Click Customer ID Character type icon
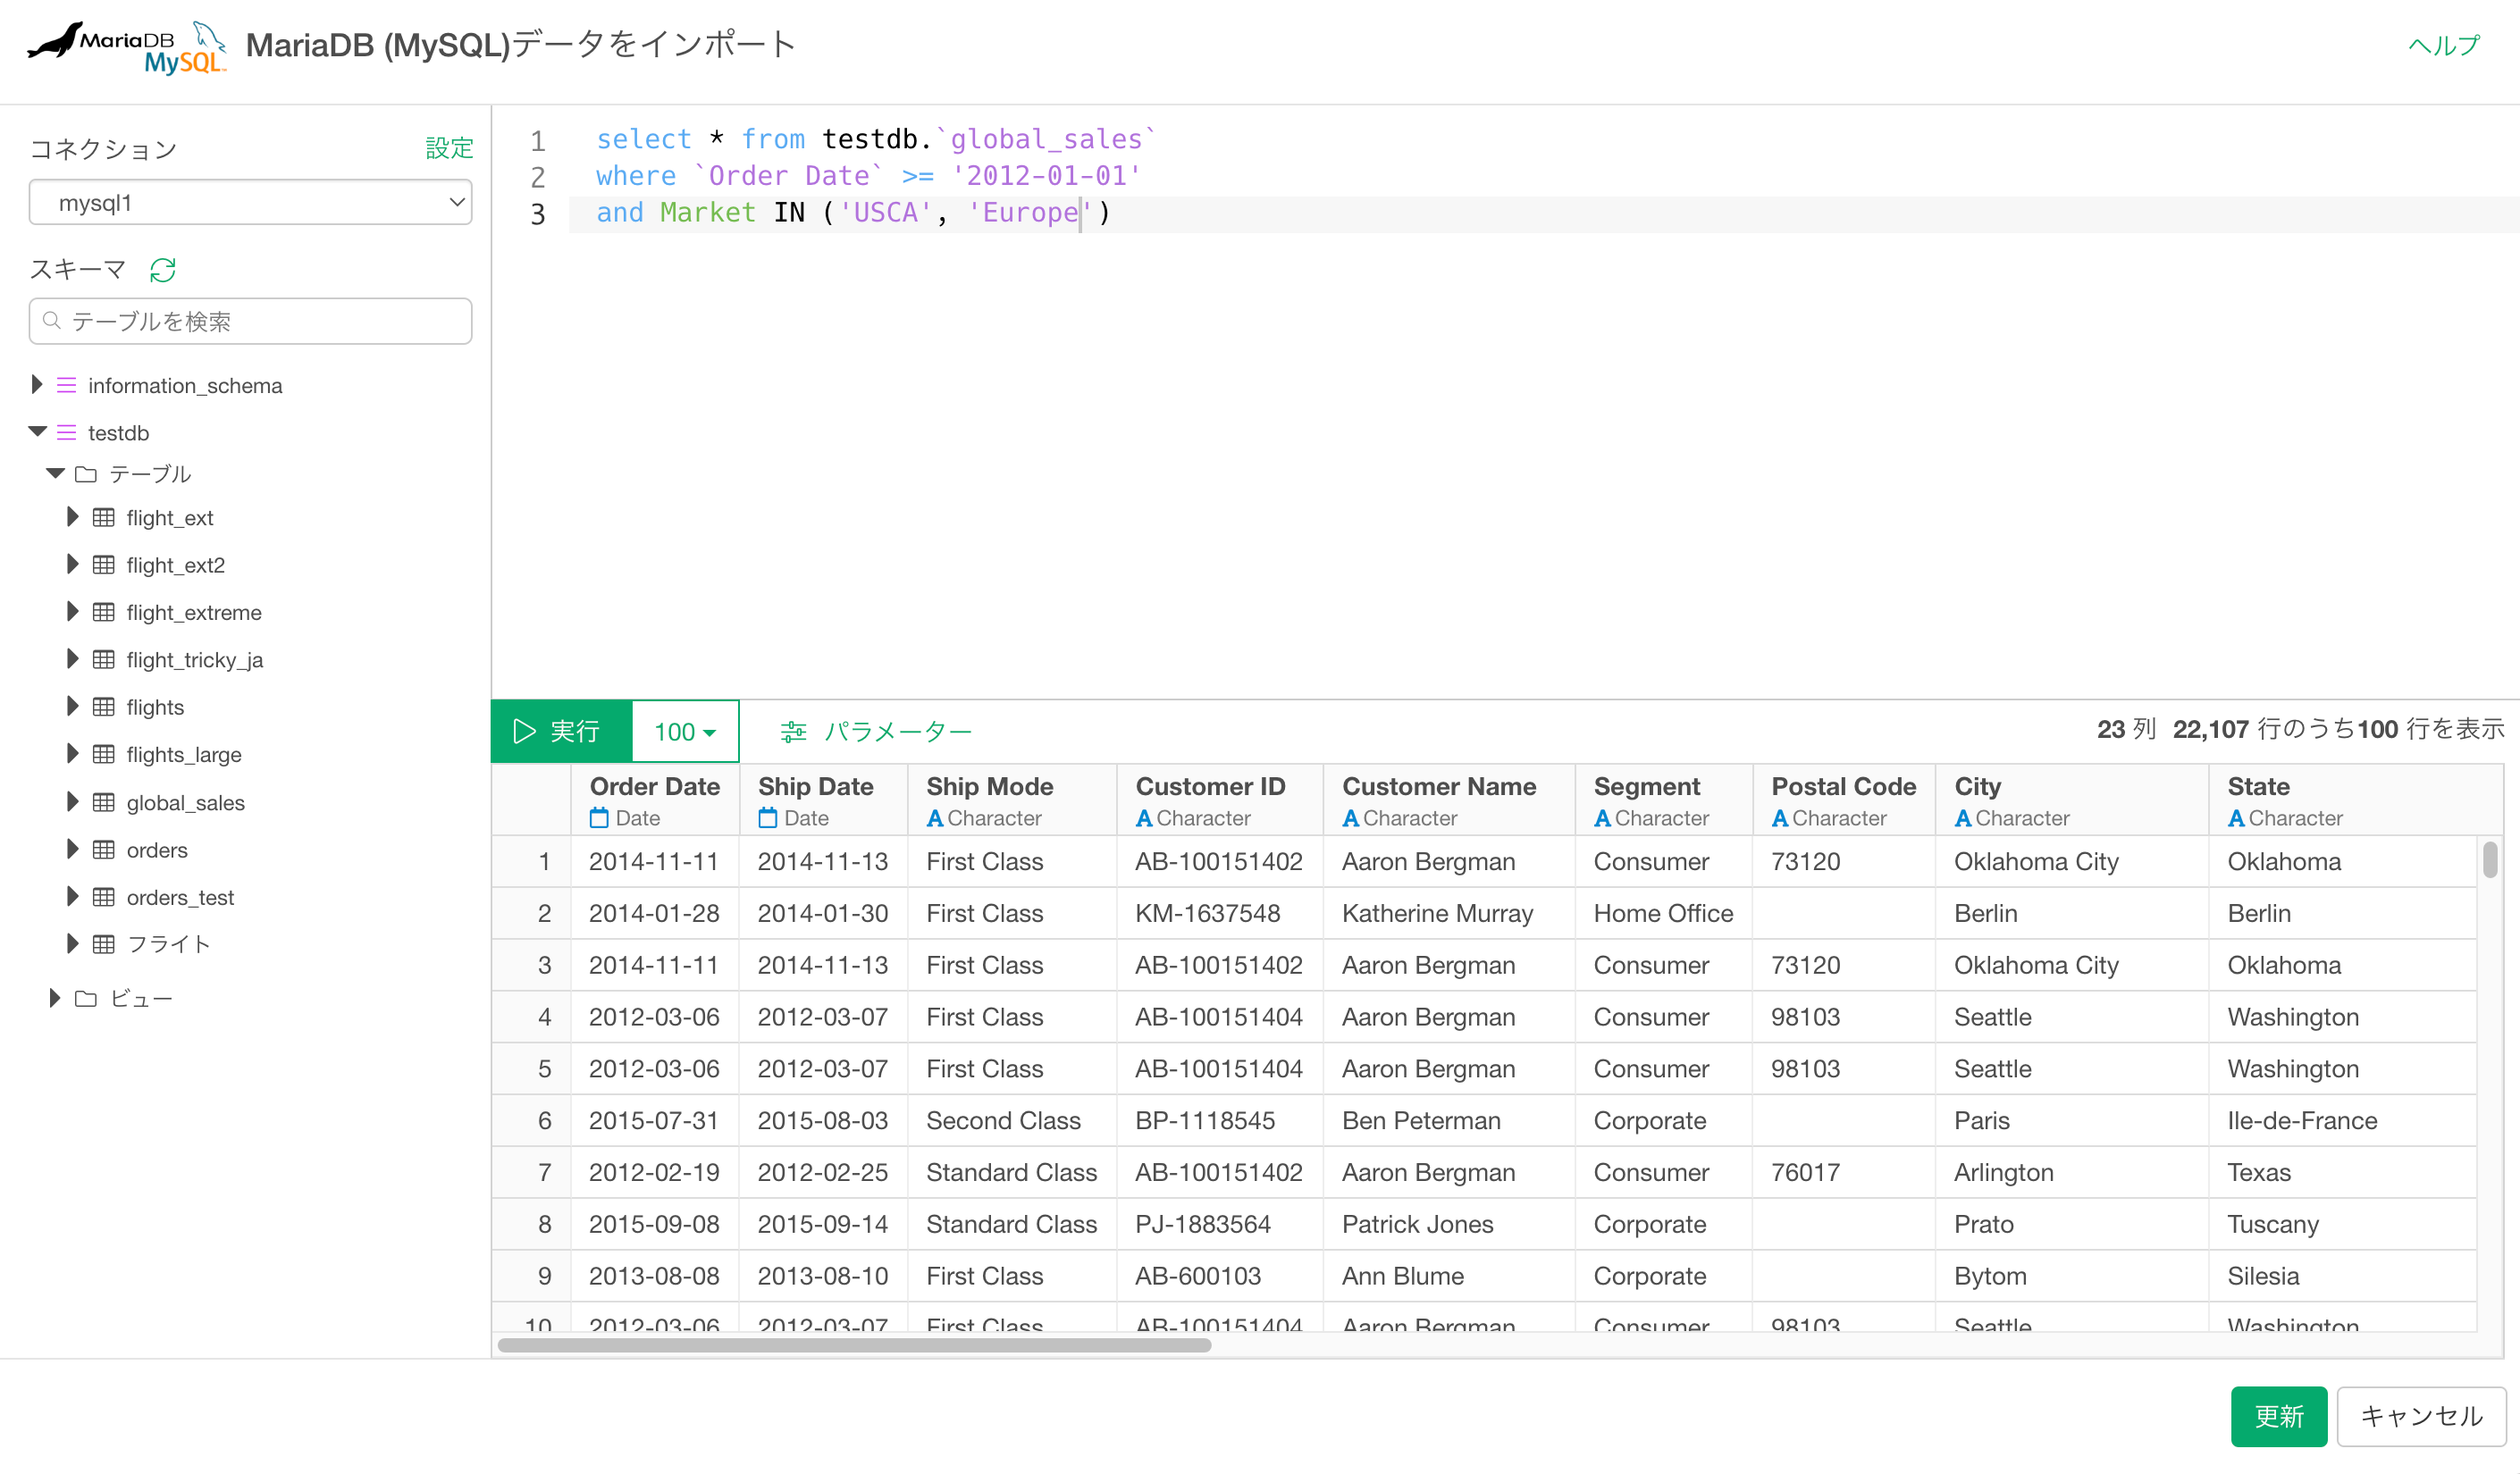Image resolution: width=2520 pixels, height=1474 pixels. (x=1144, y=818)
